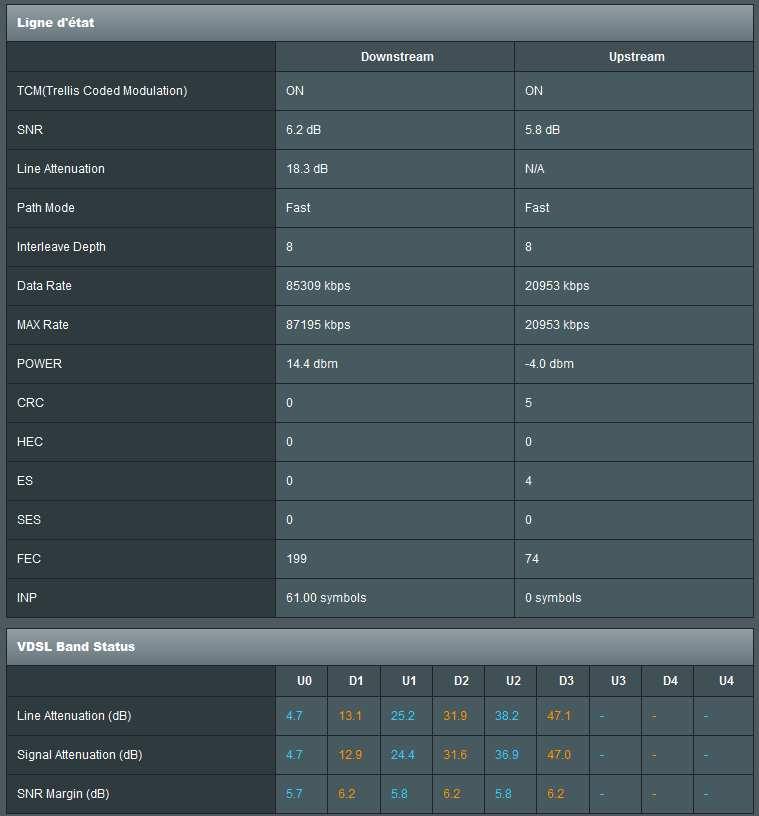Select the U1 band column header
759x816 pixels.
coord(409,681)
